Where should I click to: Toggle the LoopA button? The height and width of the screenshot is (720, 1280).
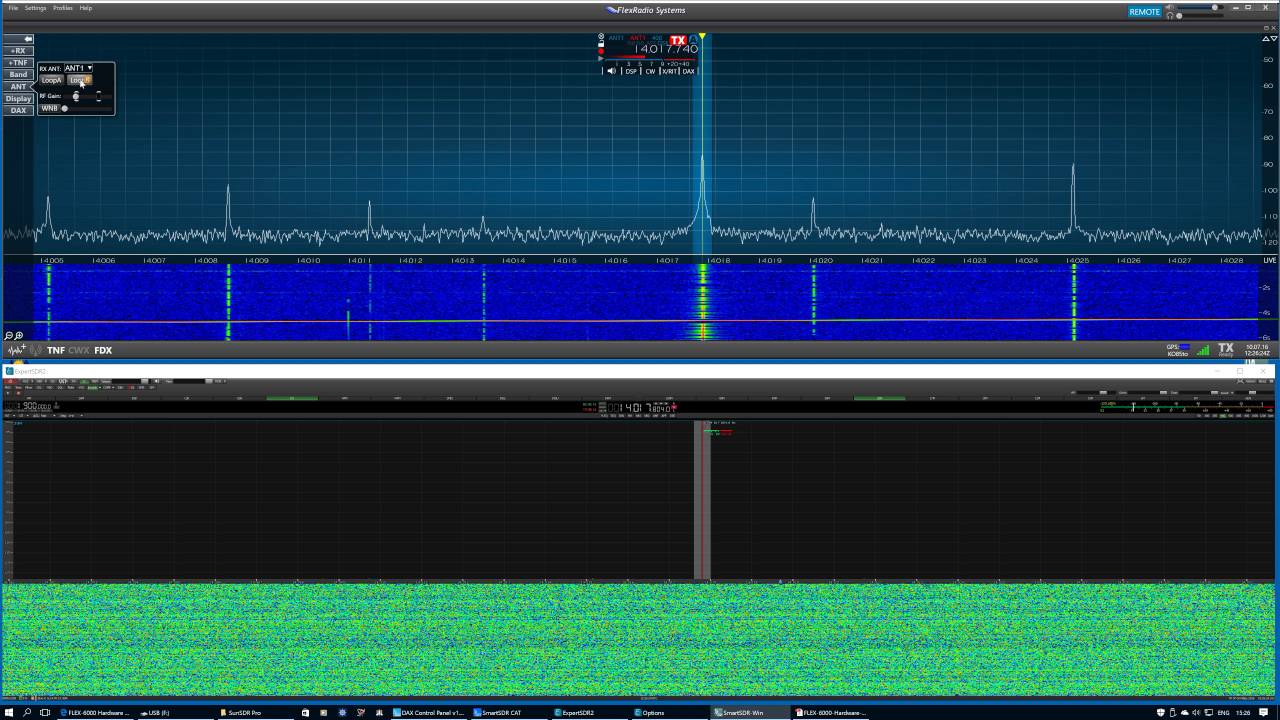51,80
